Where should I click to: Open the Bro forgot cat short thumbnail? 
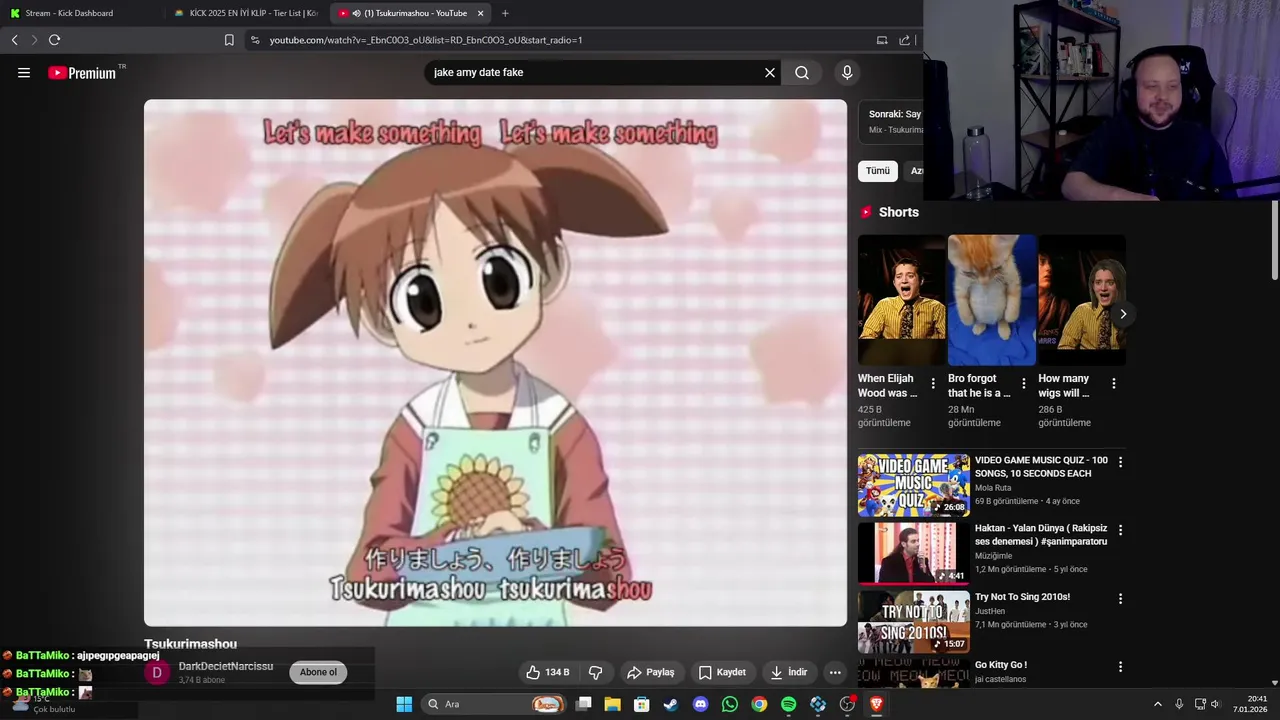click(991, 300)
